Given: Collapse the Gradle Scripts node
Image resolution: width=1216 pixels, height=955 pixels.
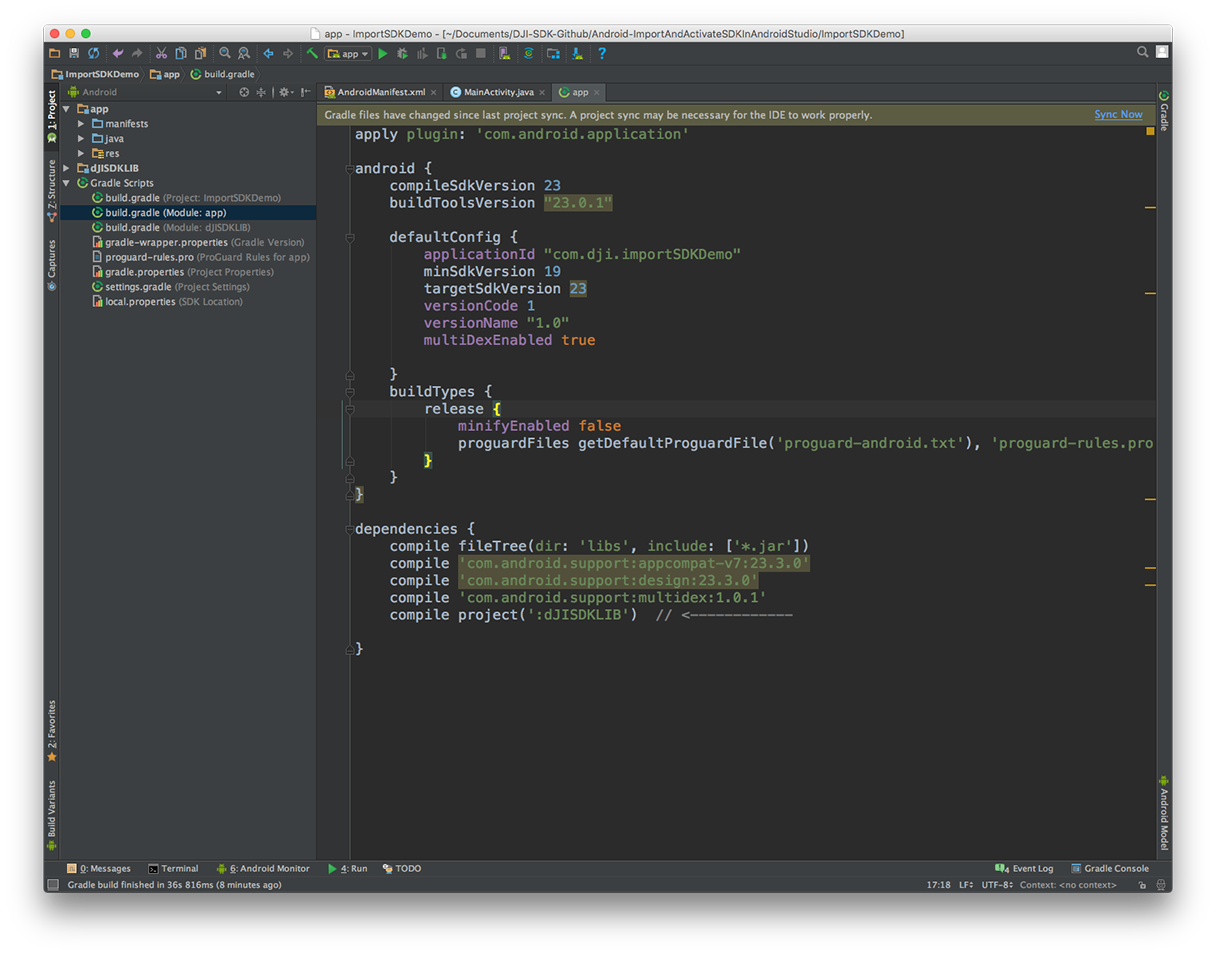Looking at the screenshot, I should pyautogui.click(x=65, y=183).
